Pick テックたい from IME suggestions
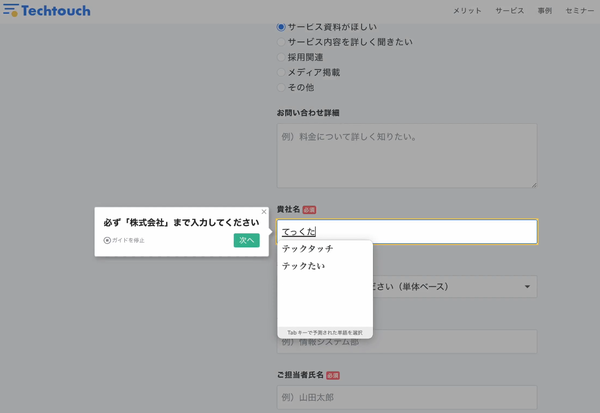This screenshot has width=600, height=413. click(x=304, y=266)
